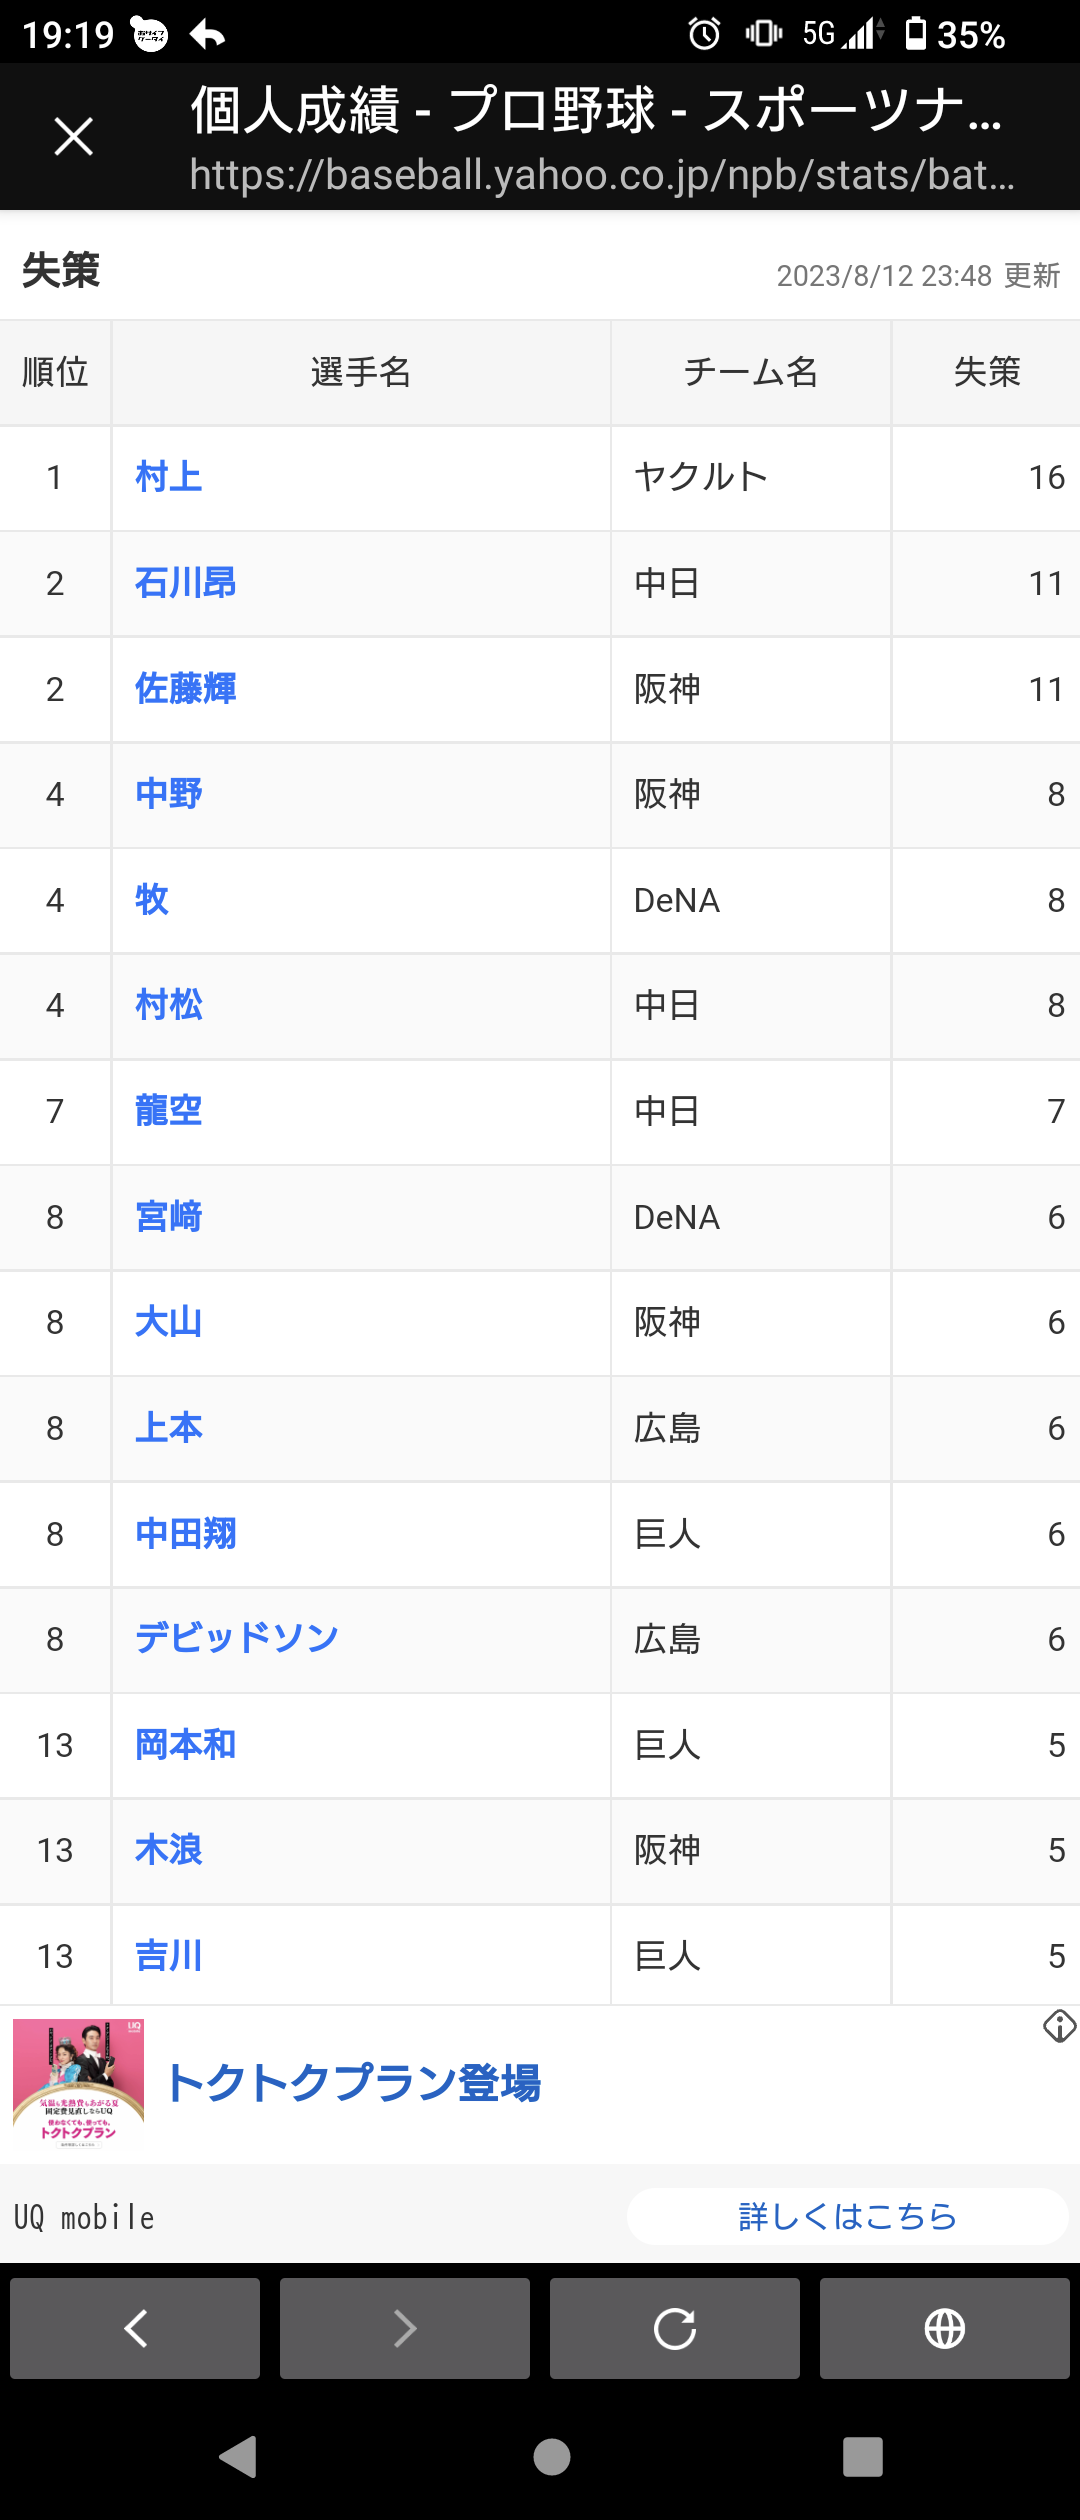Open the トクトクプラン登場 ad headline

tap(353, 2084)
